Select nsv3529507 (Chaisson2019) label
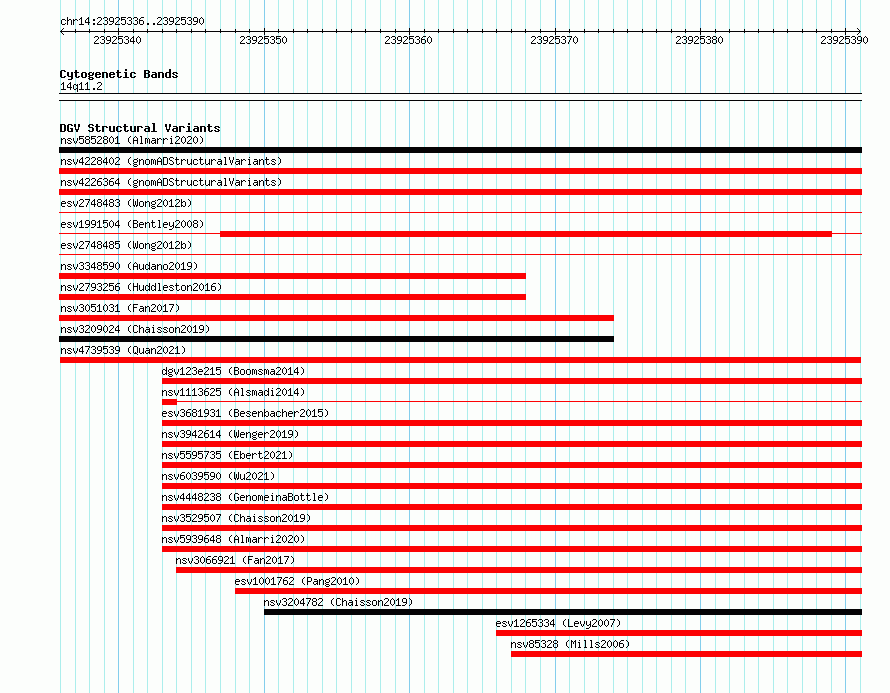Screen dimensions: 890x693 [236, 518]
